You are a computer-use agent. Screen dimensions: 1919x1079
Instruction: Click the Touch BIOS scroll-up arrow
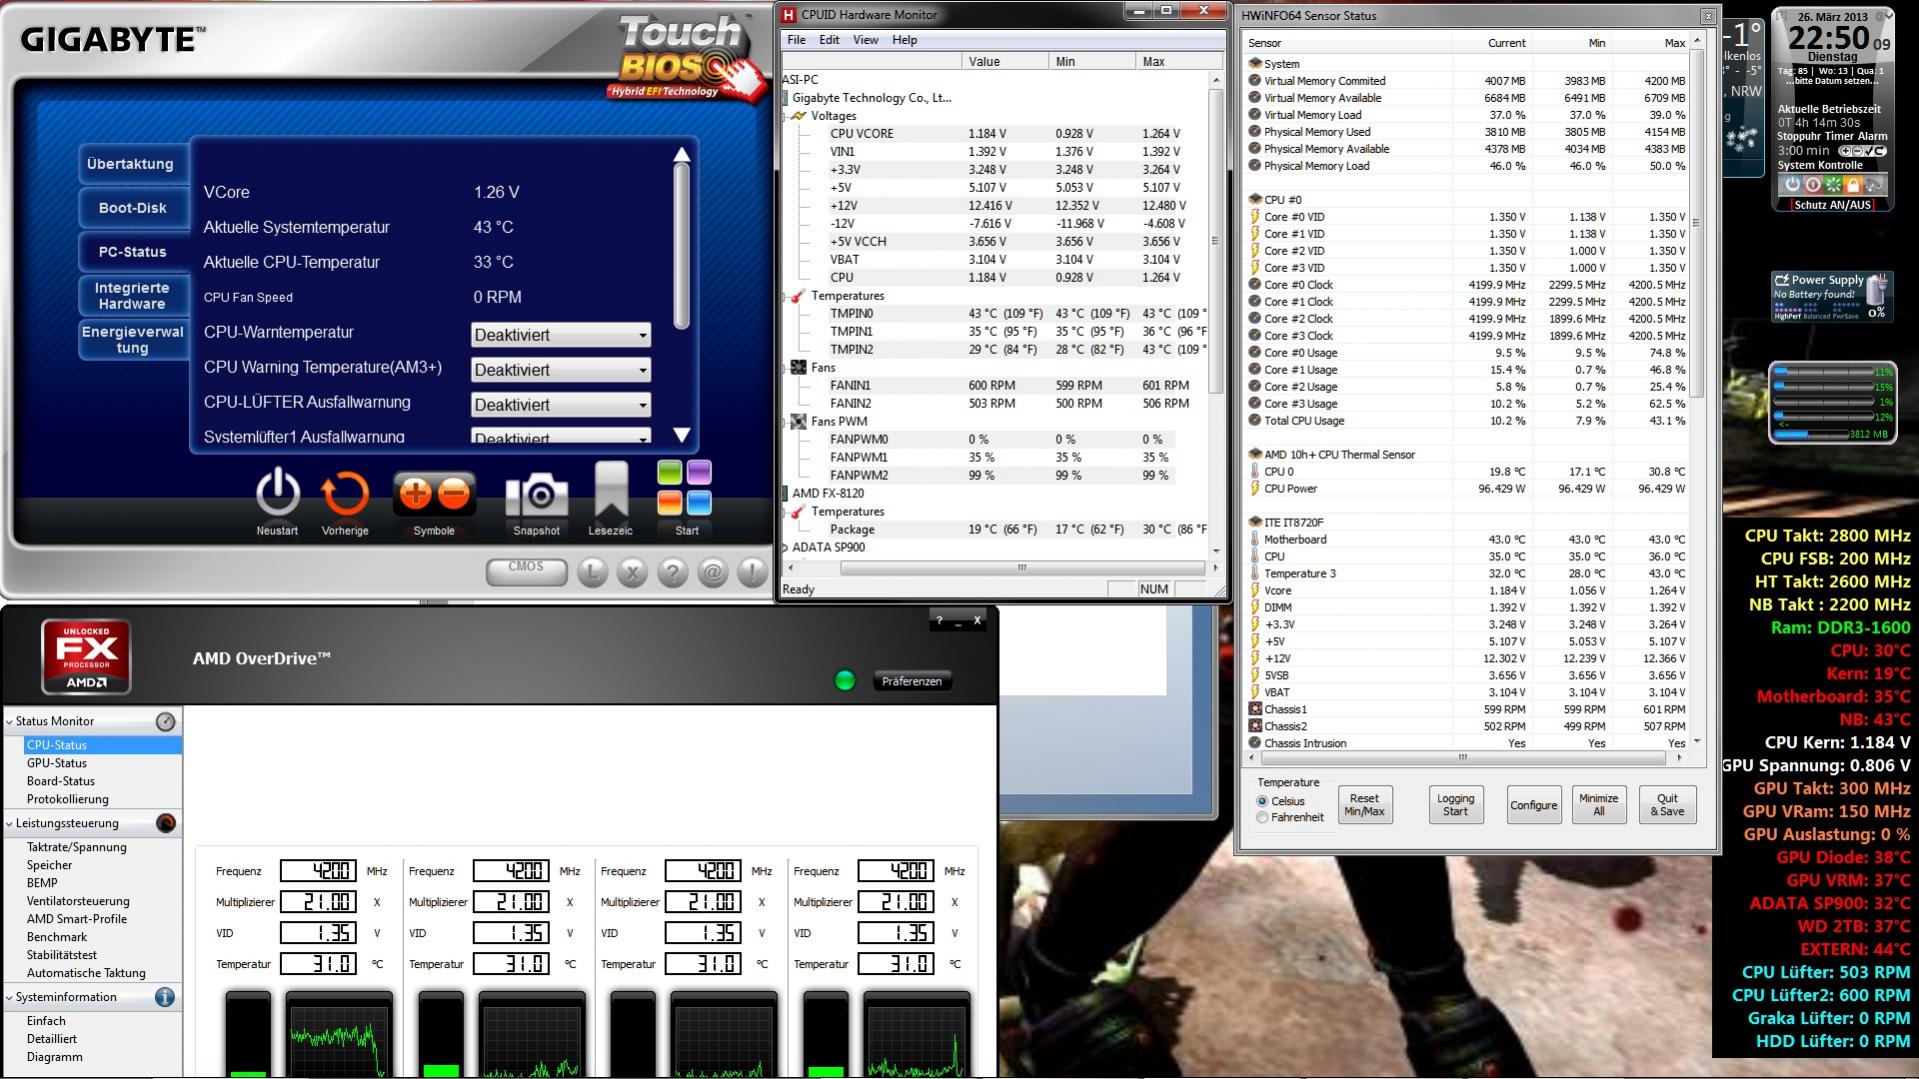click(x=682, y=154)
